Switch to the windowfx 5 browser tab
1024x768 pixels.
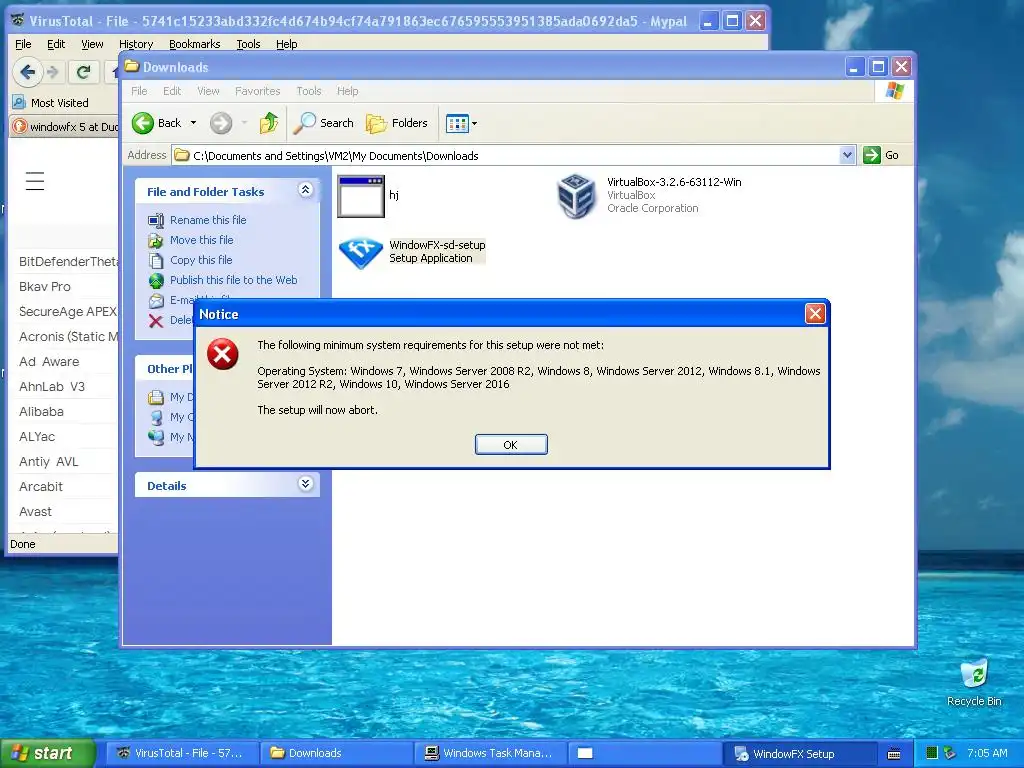click(x=65, y=126)
